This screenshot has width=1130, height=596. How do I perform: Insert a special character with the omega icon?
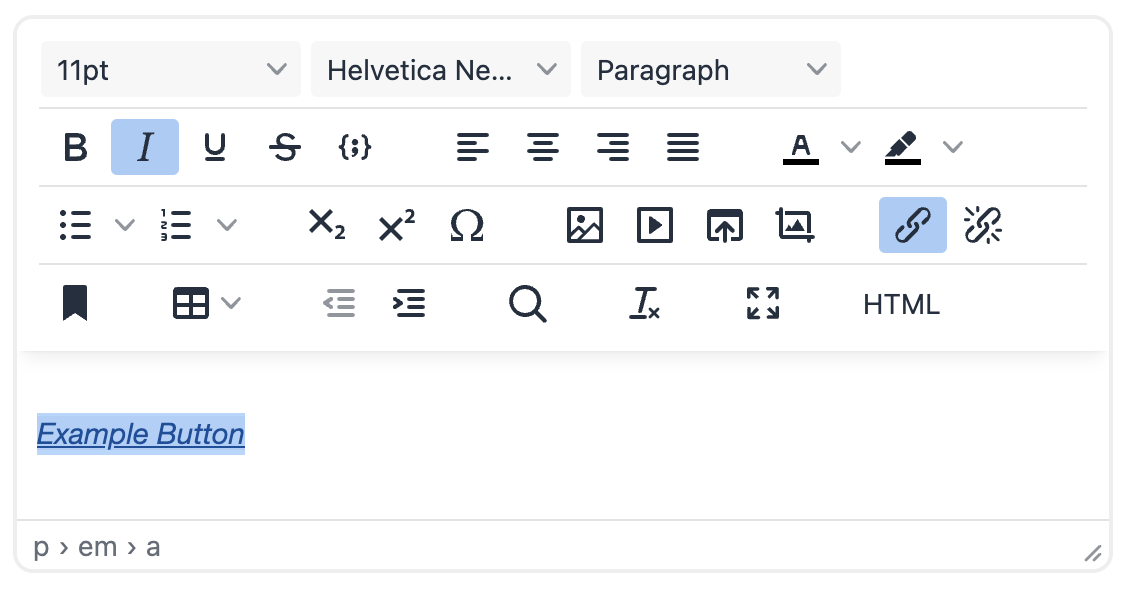[x=467, y=225]
